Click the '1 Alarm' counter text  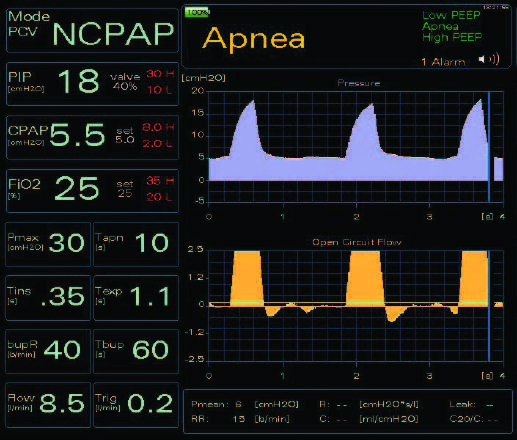[443, 62]
